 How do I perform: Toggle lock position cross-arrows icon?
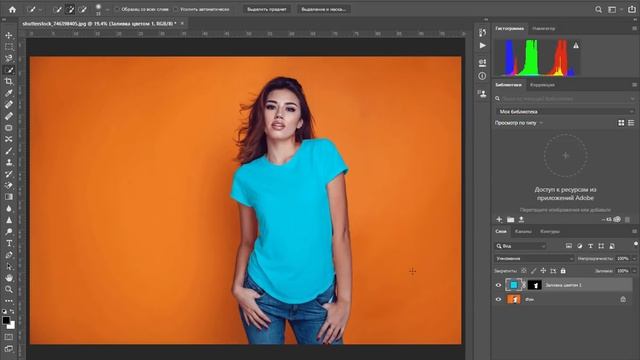[x=543, y=271]
